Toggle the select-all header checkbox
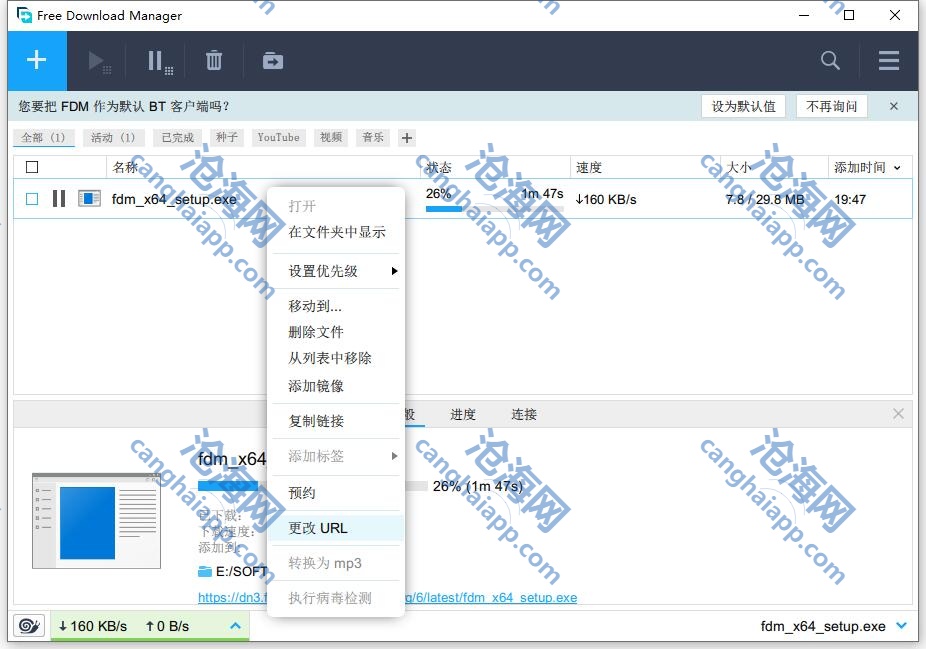Viewport: 926px width, 649px height. click(32, 167)
